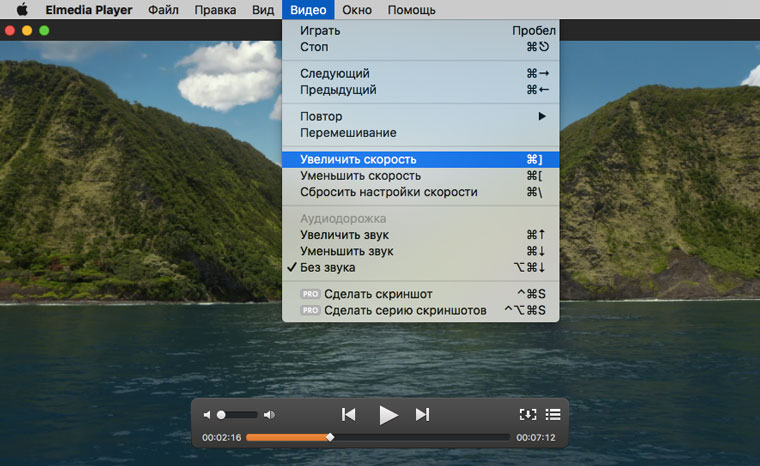
Task: Open the Elmedia Player application menu
Action: [x=89, y=10]
